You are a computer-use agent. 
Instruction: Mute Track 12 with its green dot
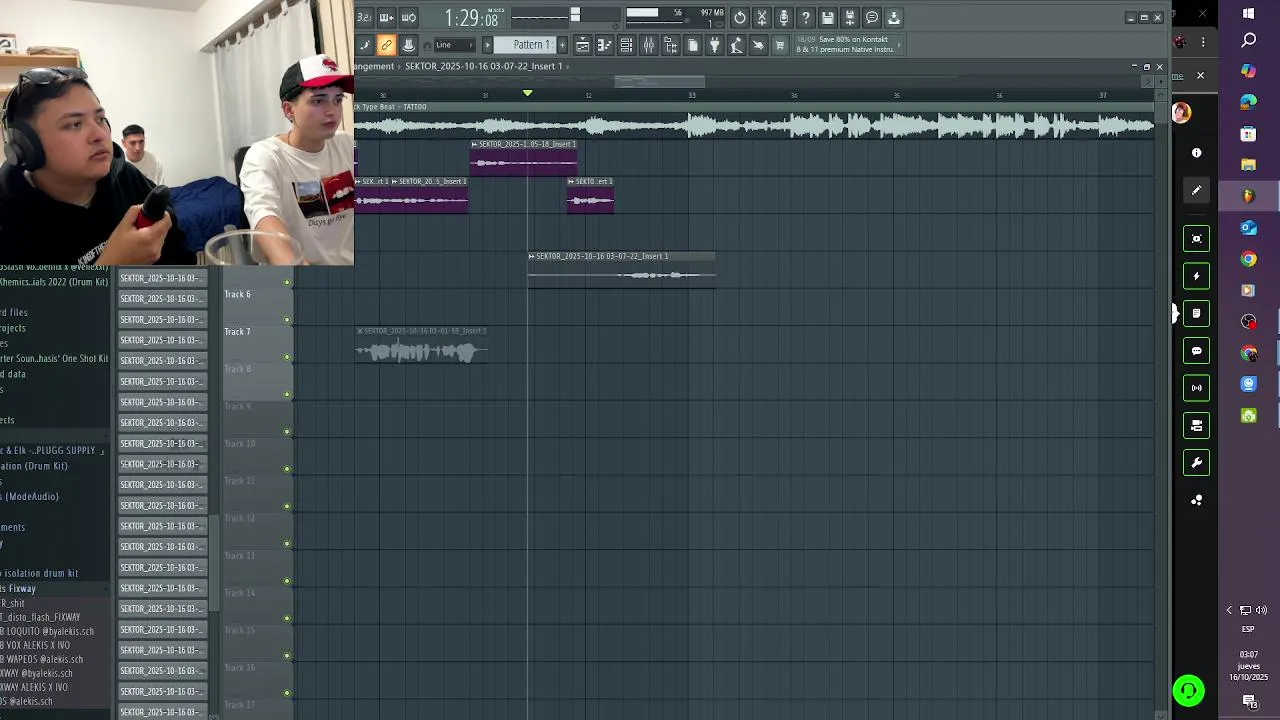(288, 544)
